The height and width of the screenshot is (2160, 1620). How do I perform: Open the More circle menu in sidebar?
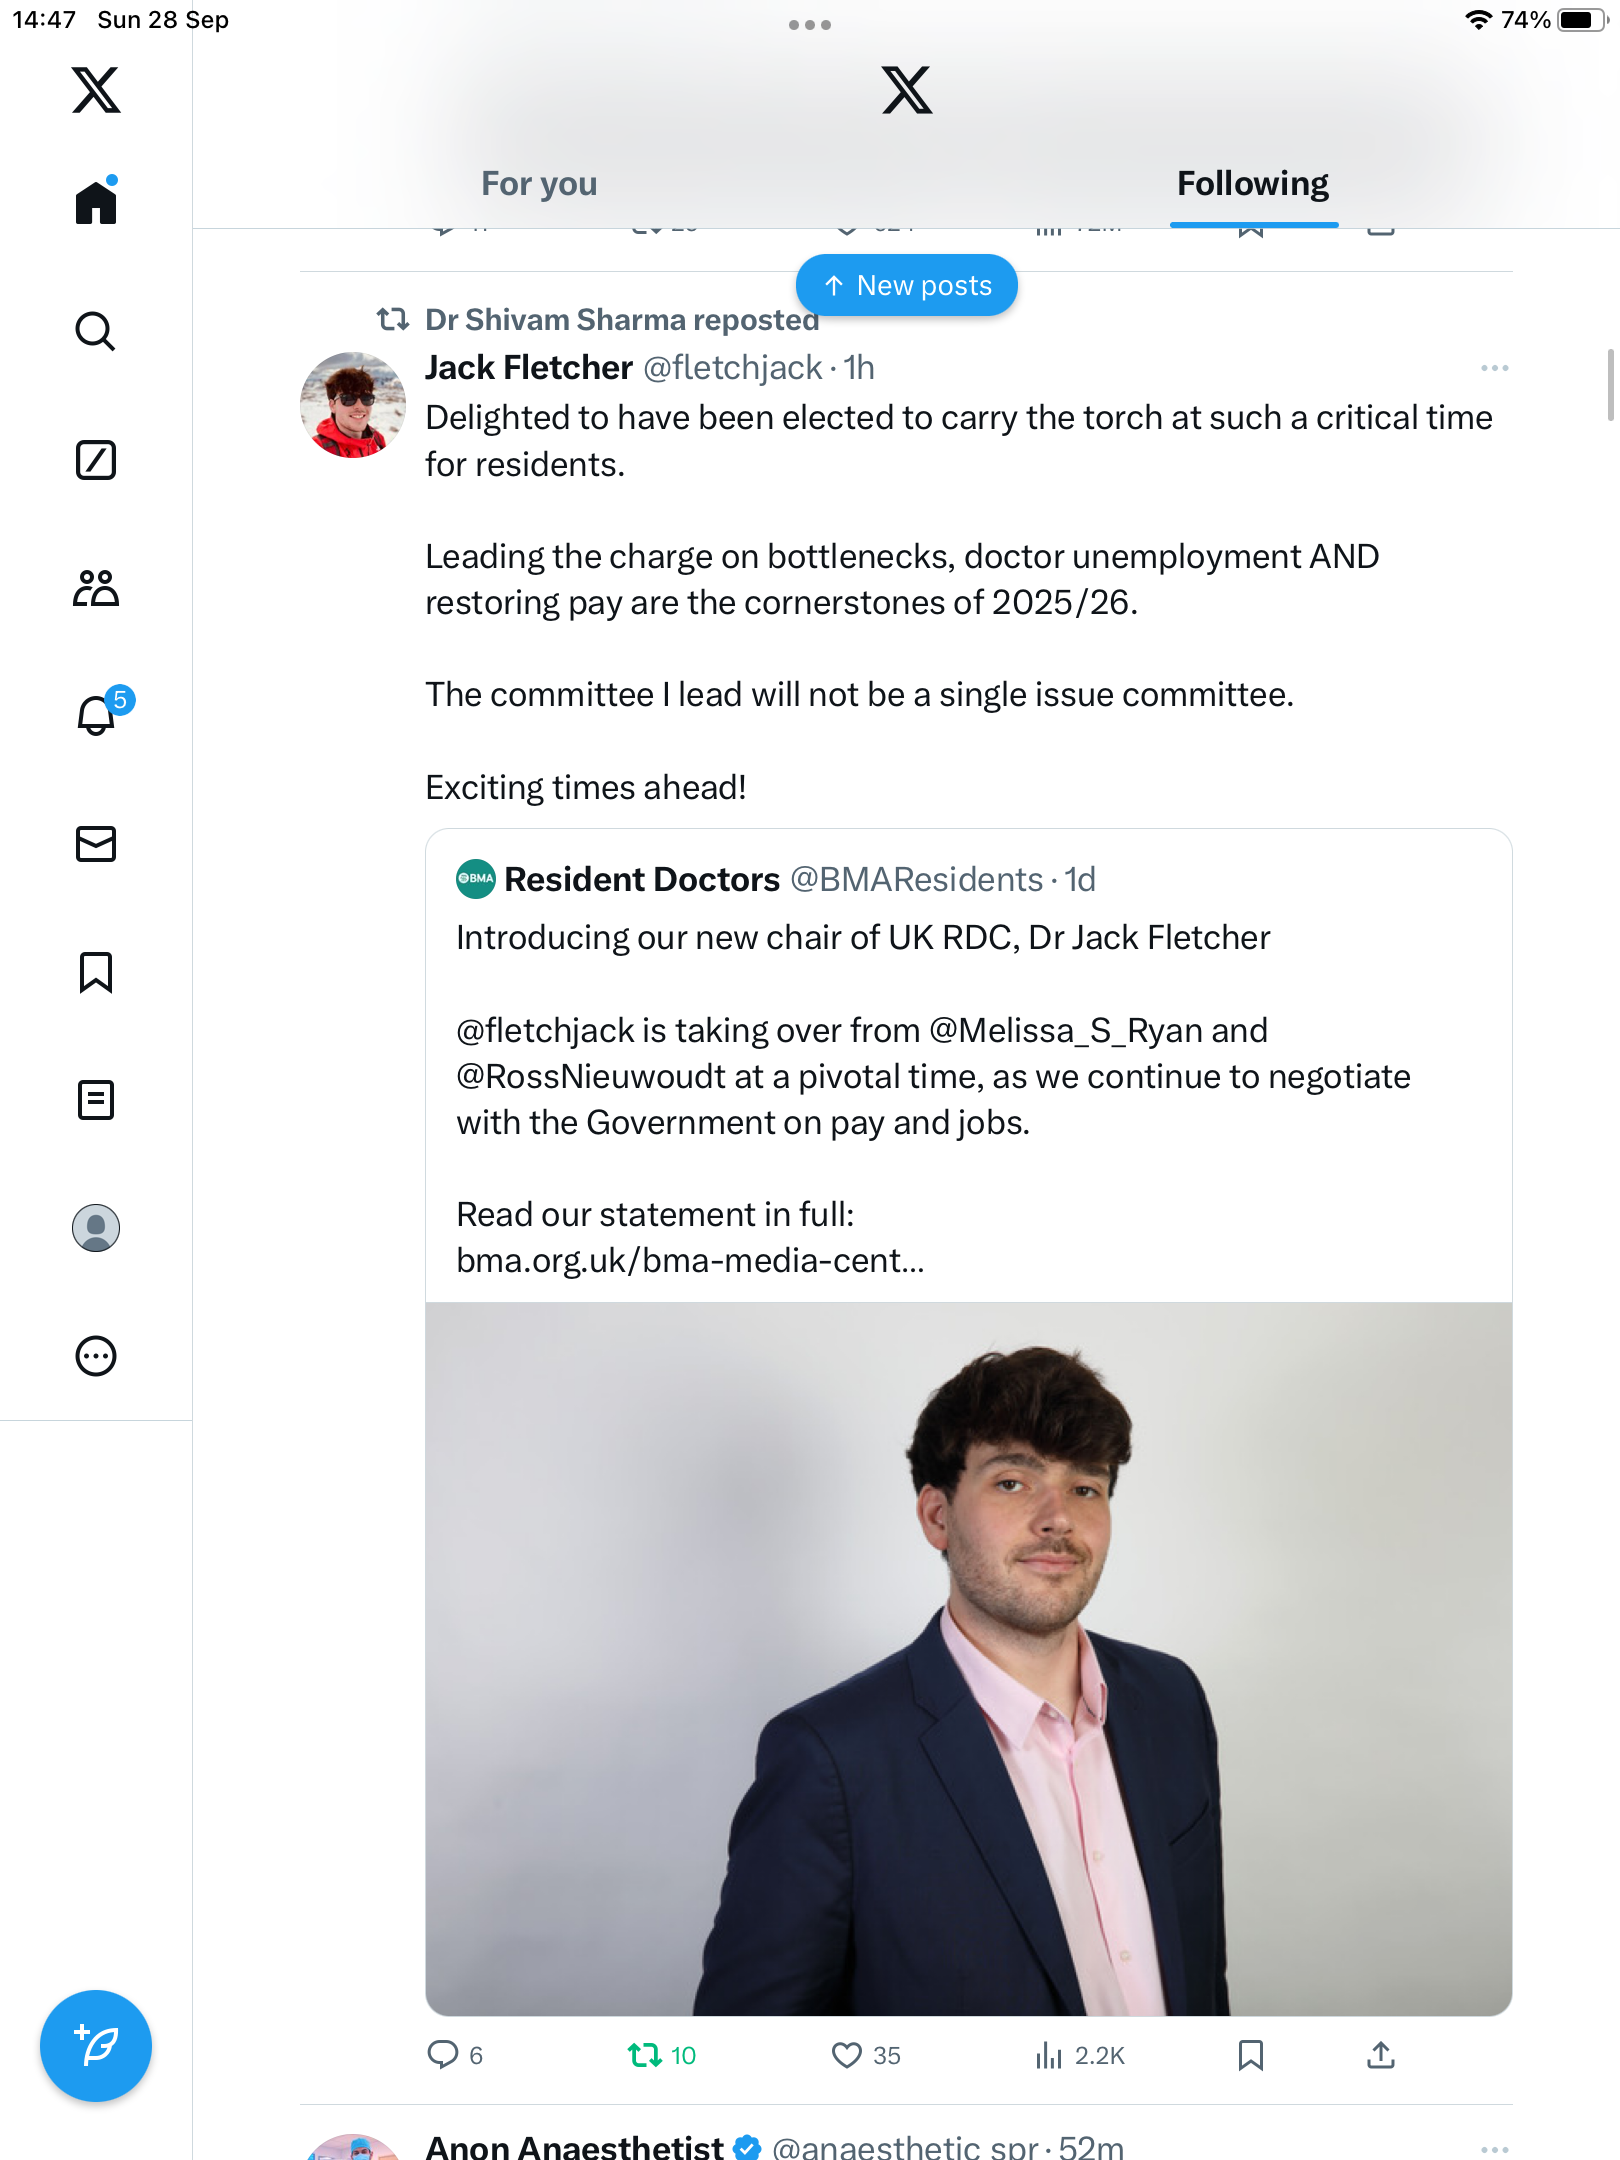96,1356
